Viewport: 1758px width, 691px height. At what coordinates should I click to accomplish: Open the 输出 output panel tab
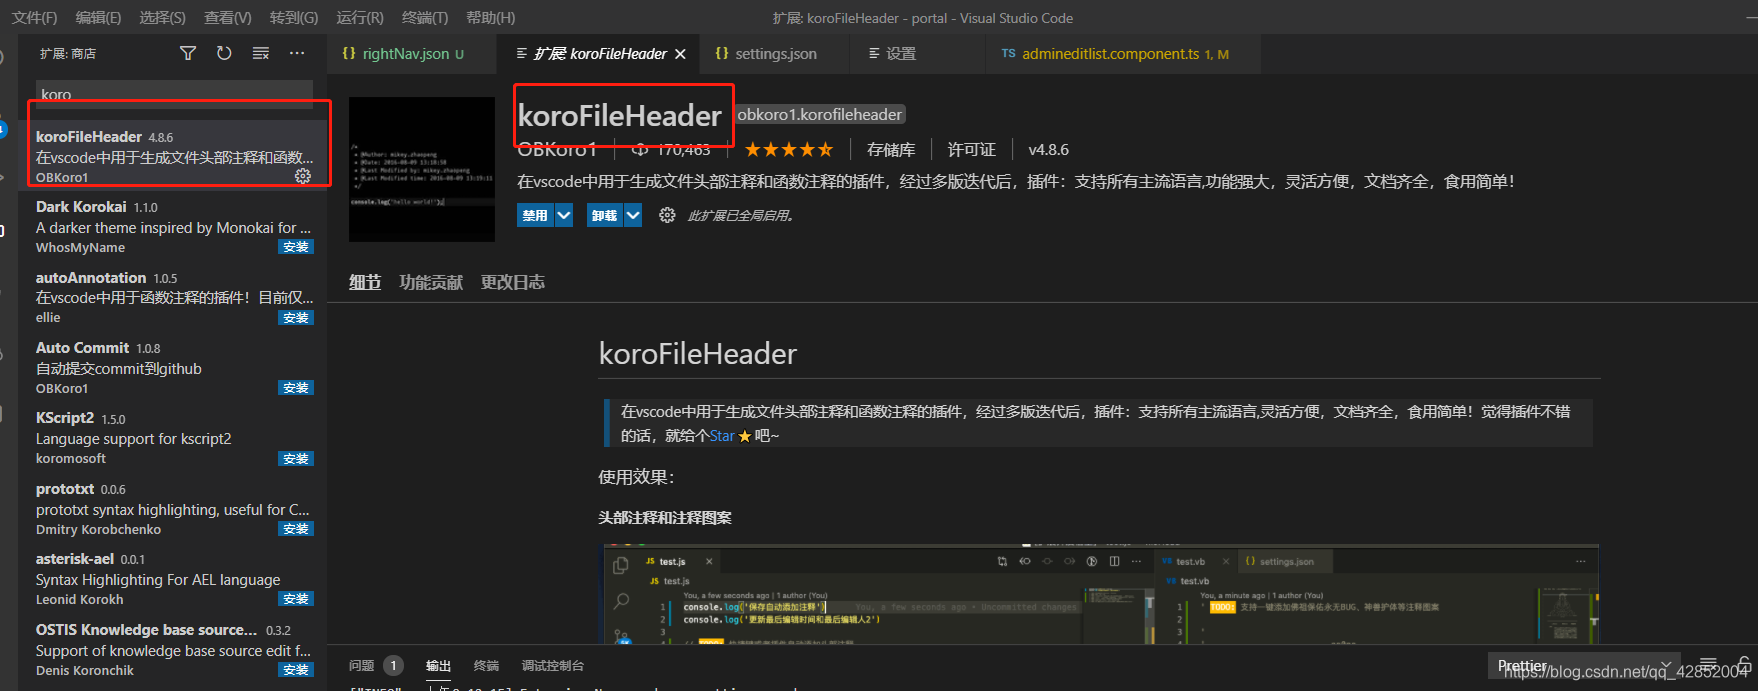tap(438, 666)
